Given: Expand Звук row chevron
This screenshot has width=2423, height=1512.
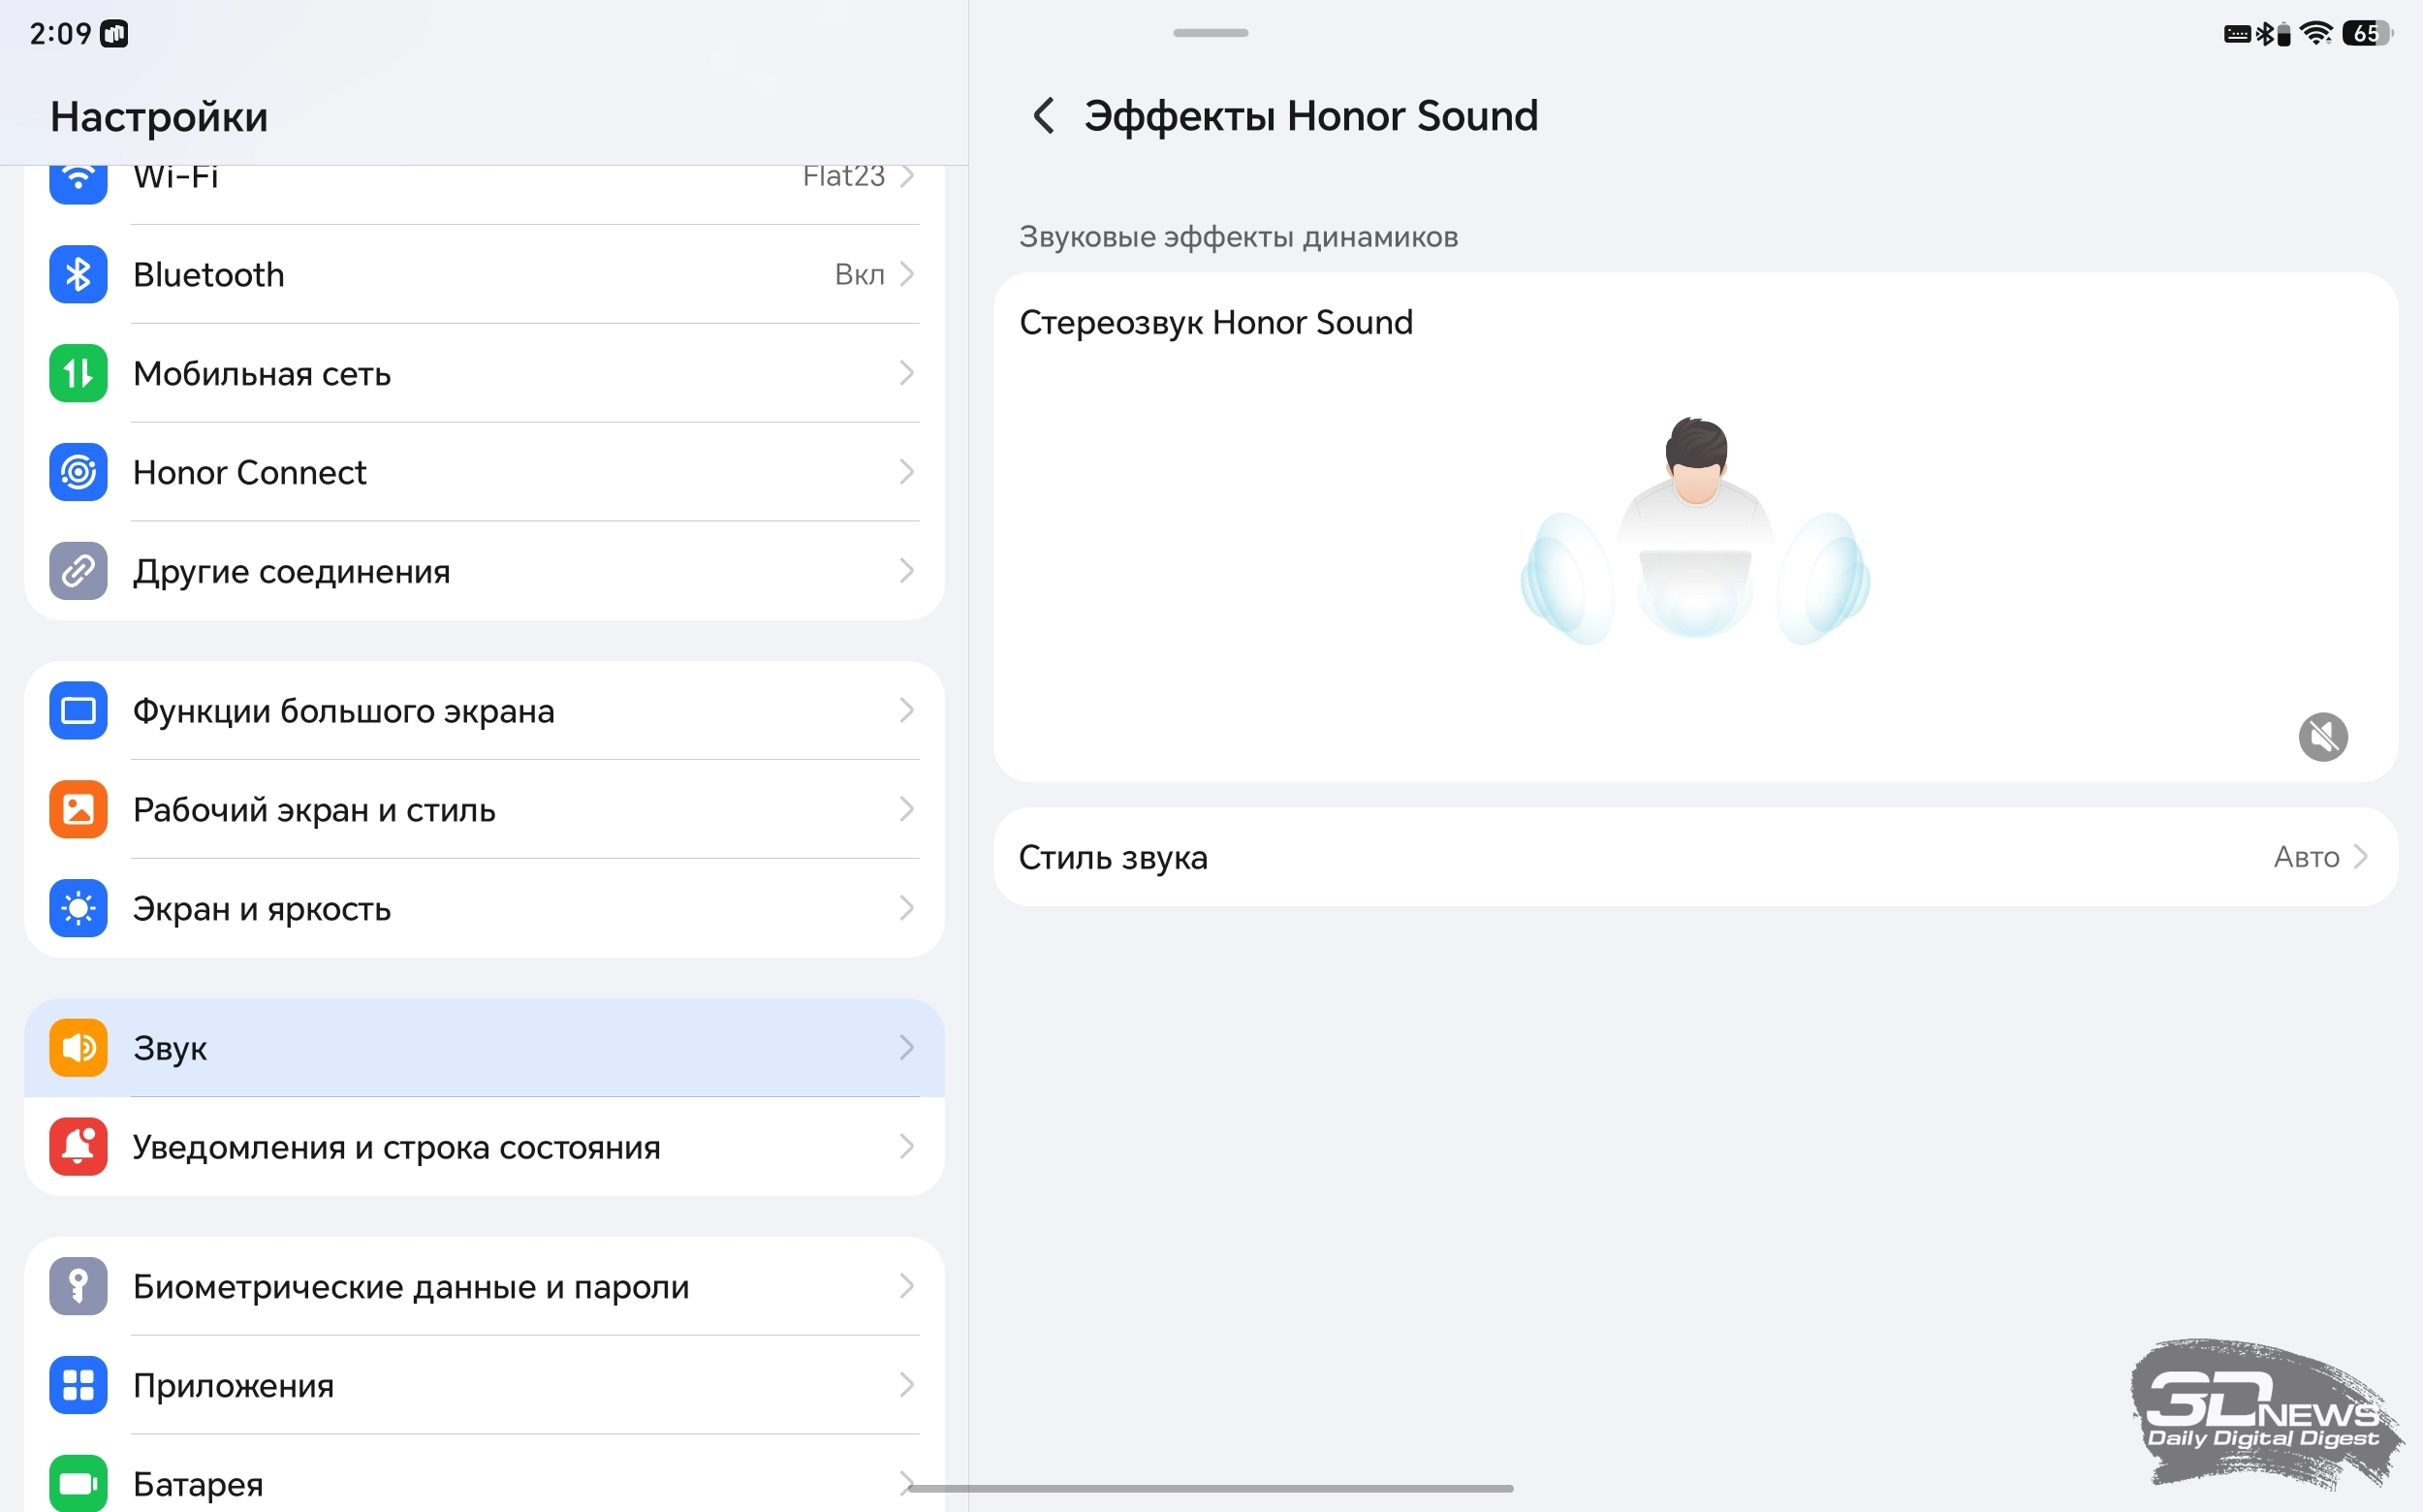Looking at the screenshot, I should (907, 1048).
